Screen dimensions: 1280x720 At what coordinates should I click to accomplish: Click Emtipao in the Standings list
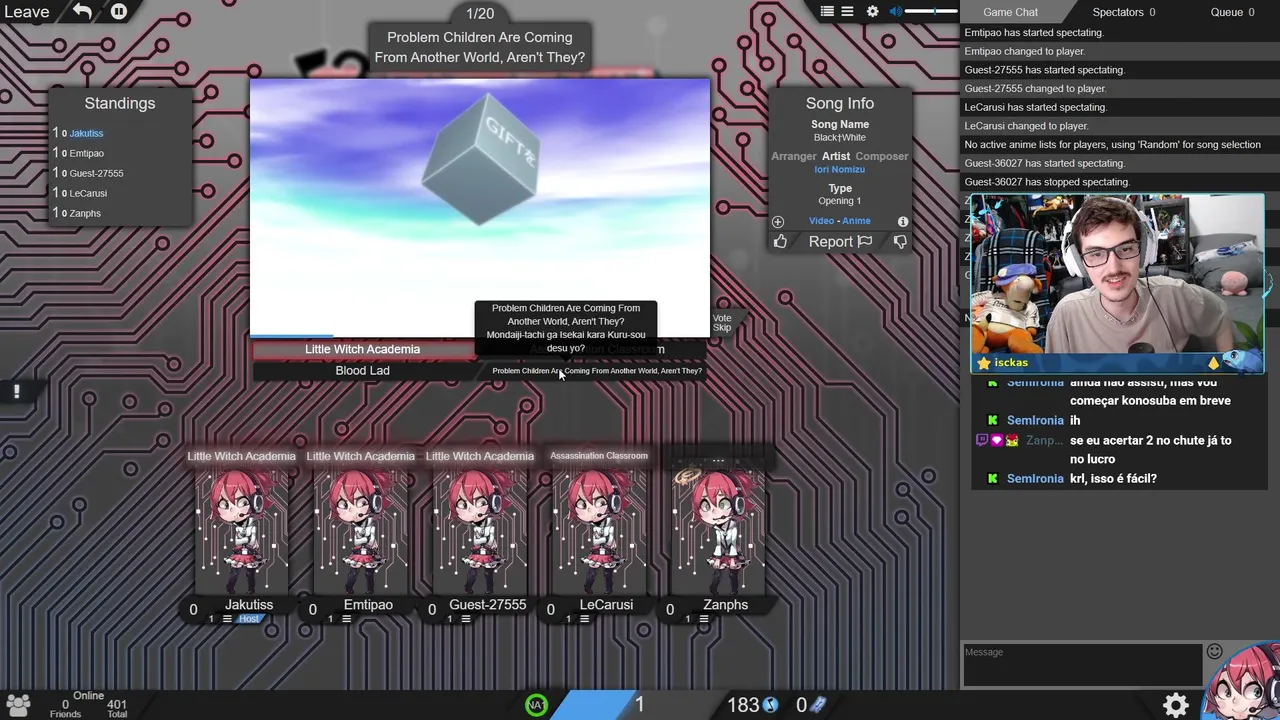click(x=86, y=153)
